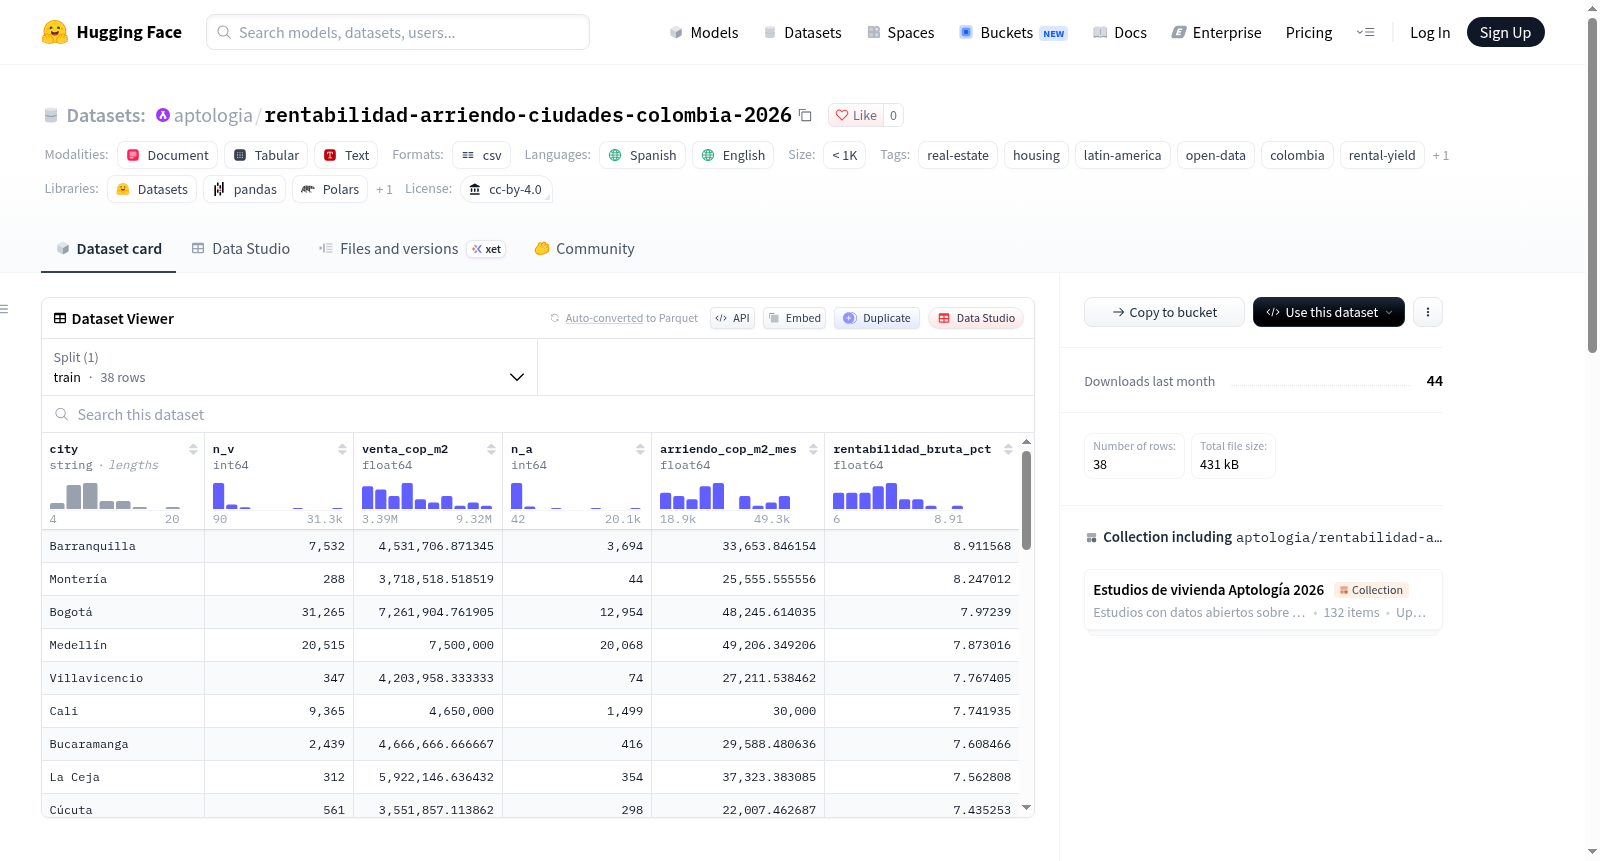Sort by arriendo_cop_m2_mes column
1600x861 pixels.
coord(813,449)
